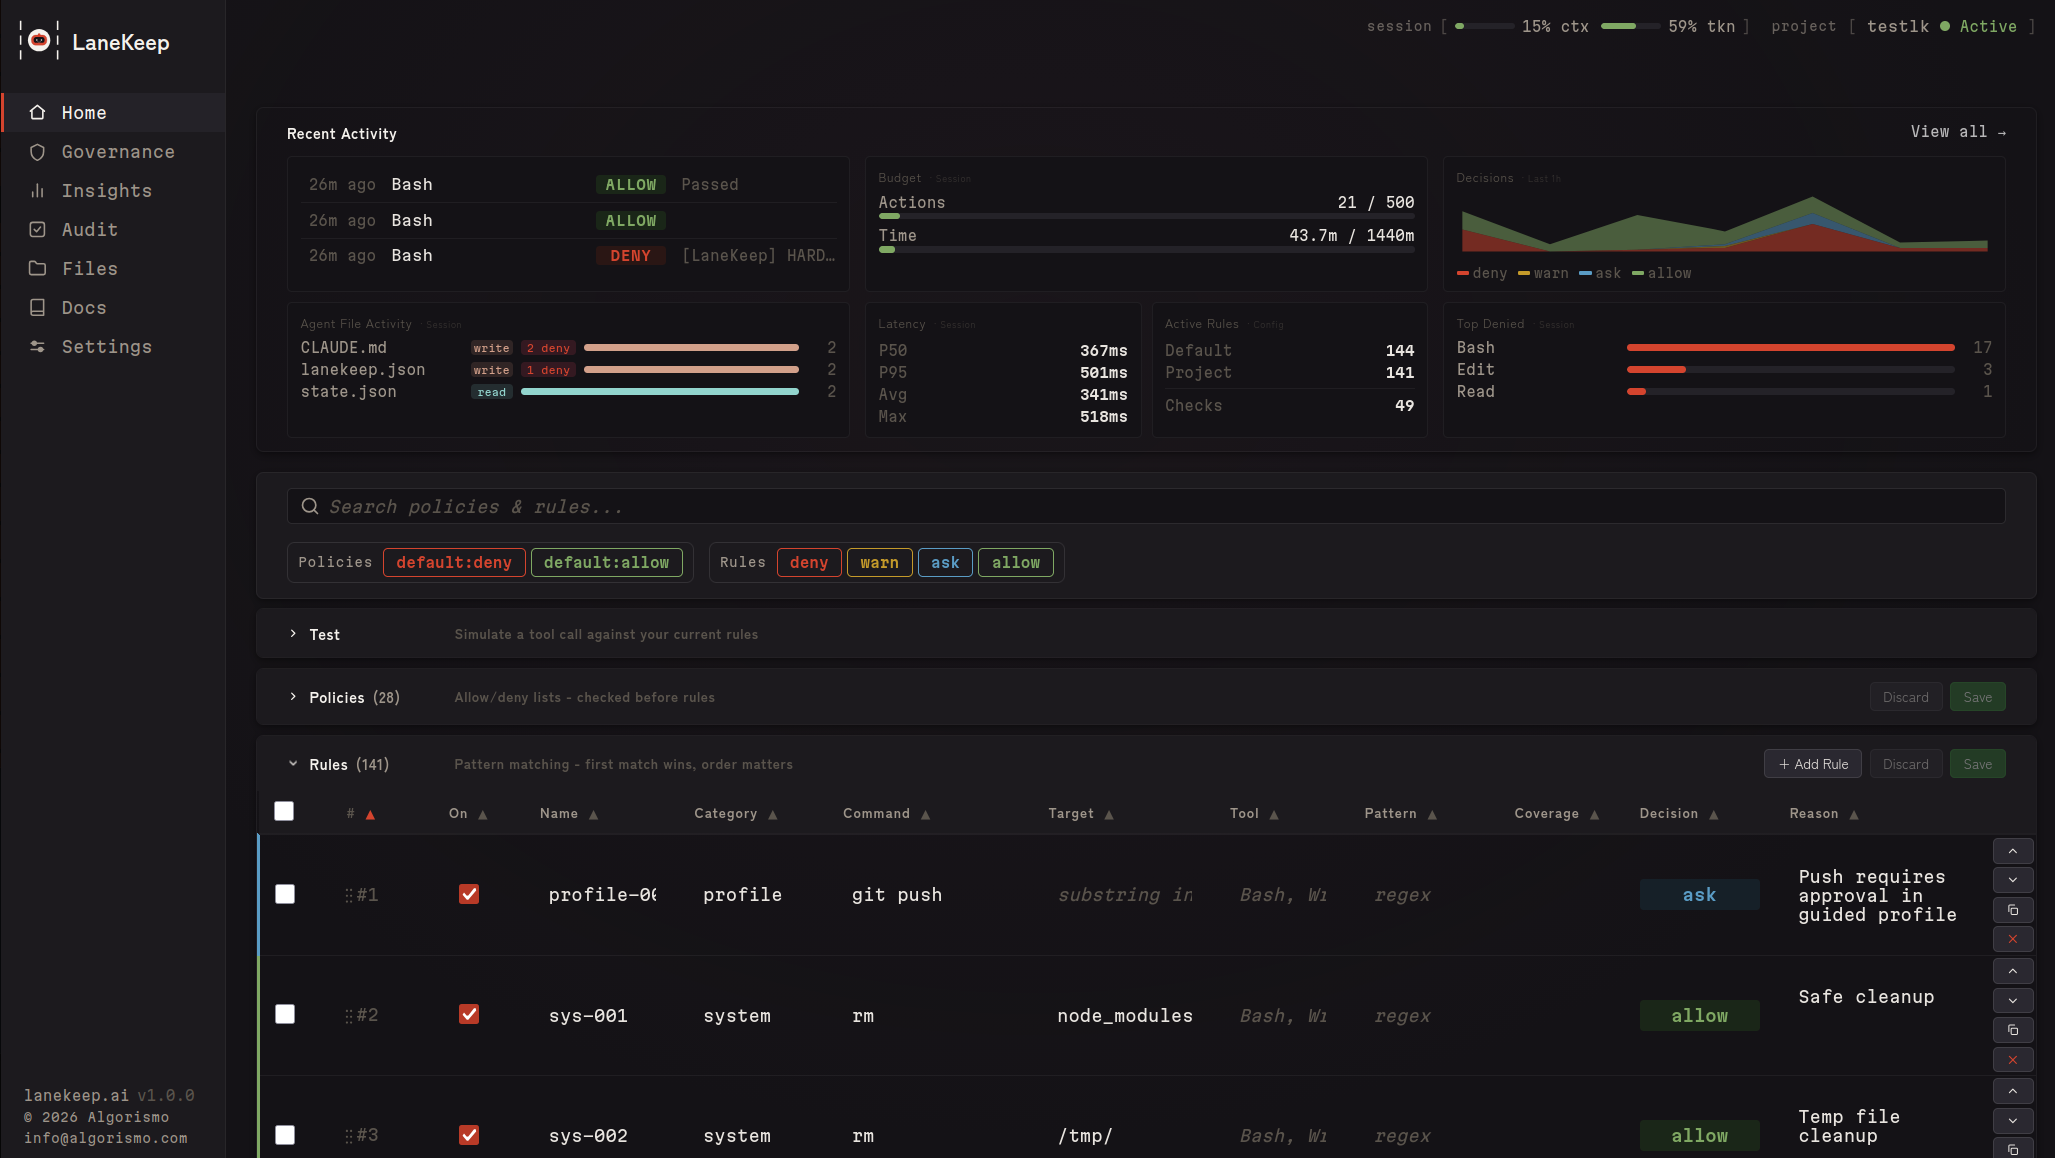Open View all recent activity
The height and width of the screenshot is (1158, 2055).
pos(1957,131)
